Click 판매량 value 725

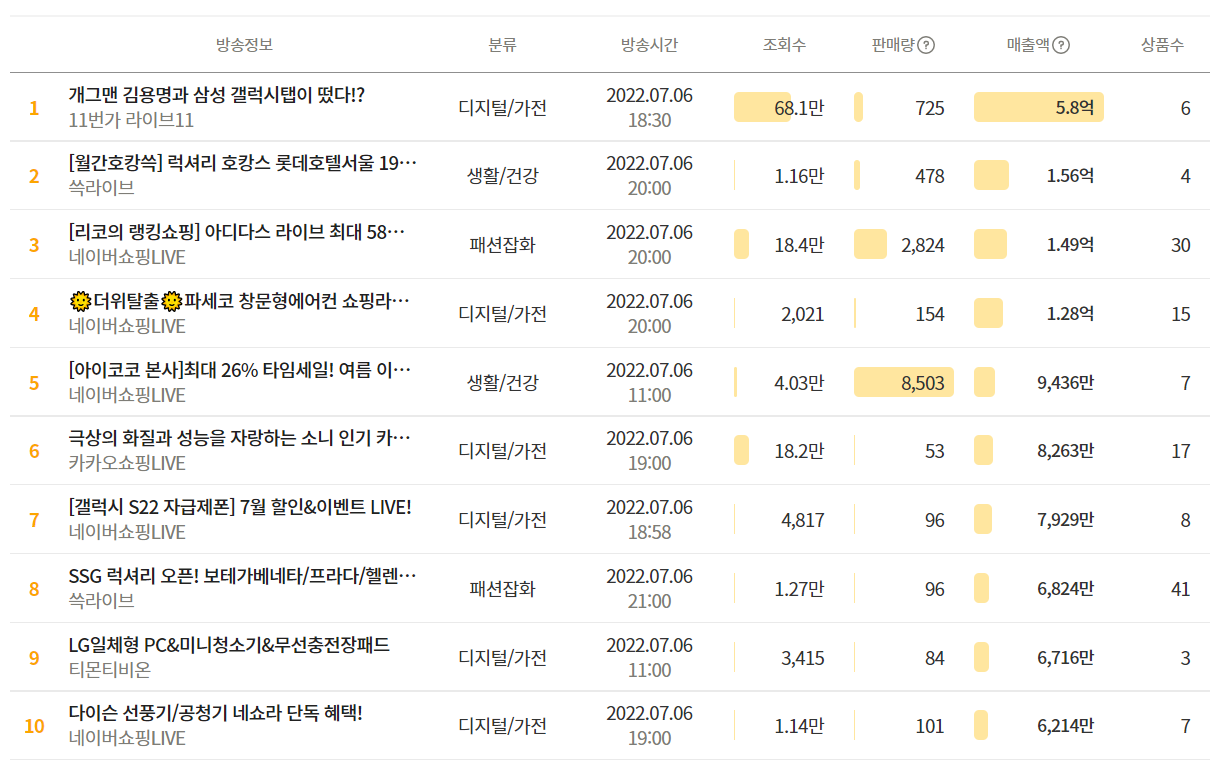click(930, 108)
